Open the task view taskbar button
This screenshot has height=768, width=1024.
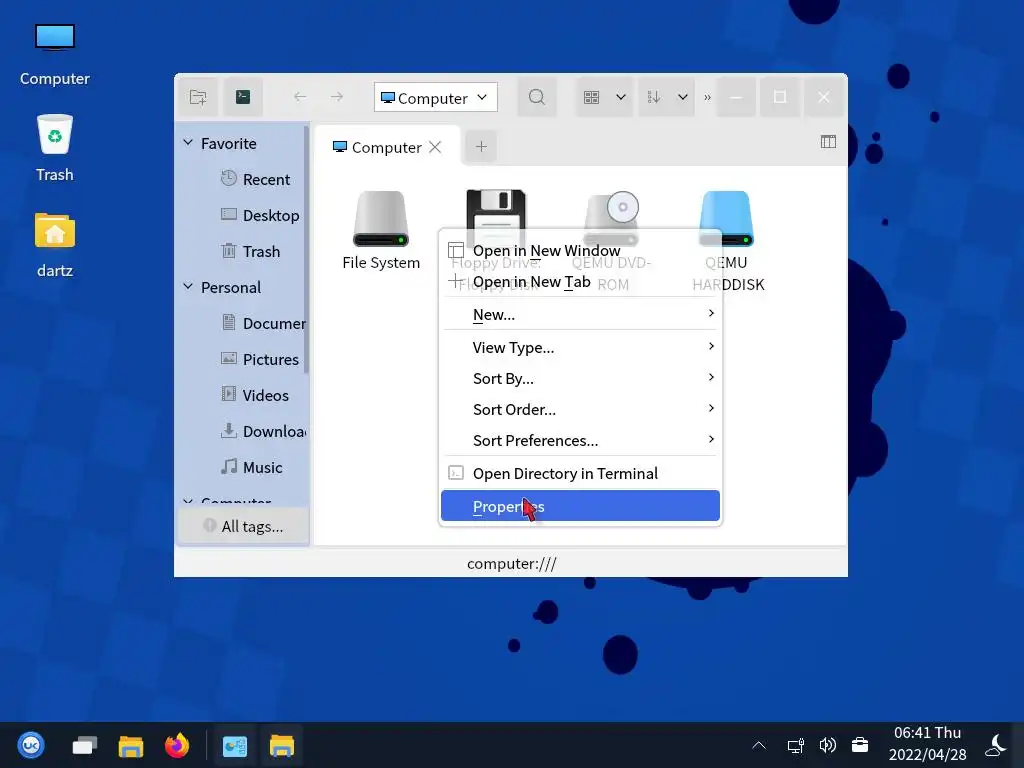coord(84,745)
